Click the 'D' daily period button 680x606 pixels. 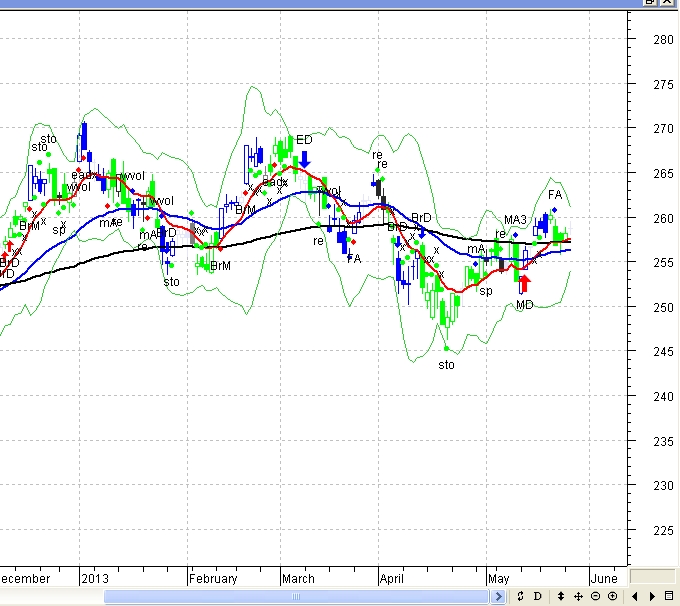(x=537, y=597)
